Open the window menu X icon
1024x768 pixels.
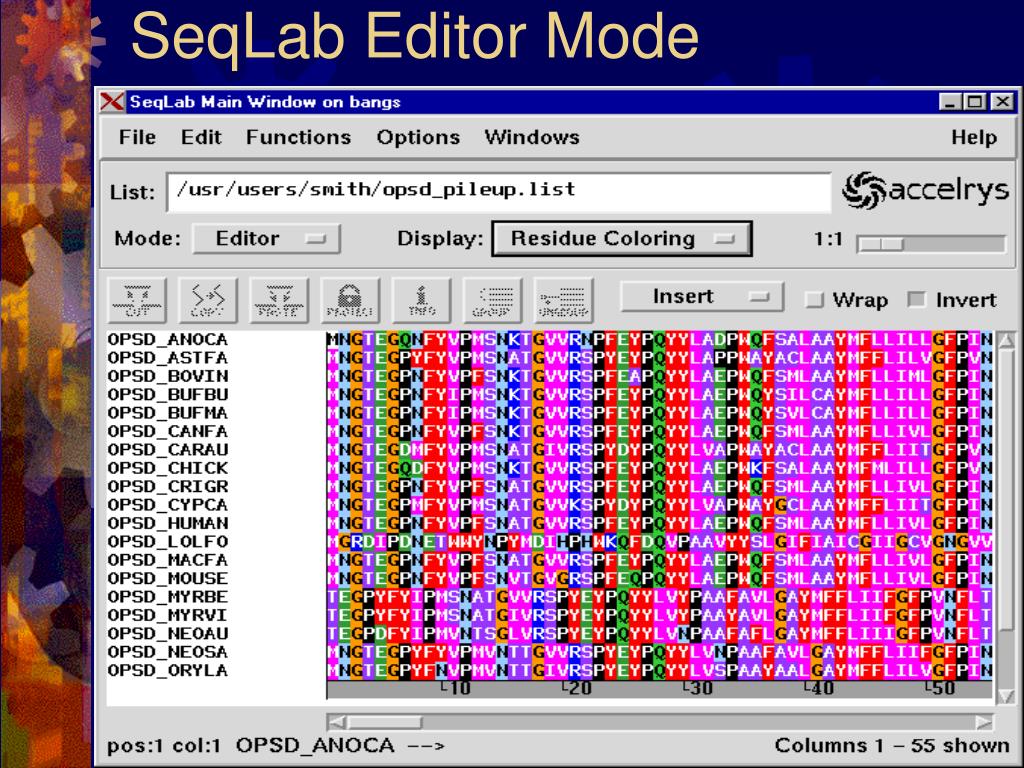112,102
